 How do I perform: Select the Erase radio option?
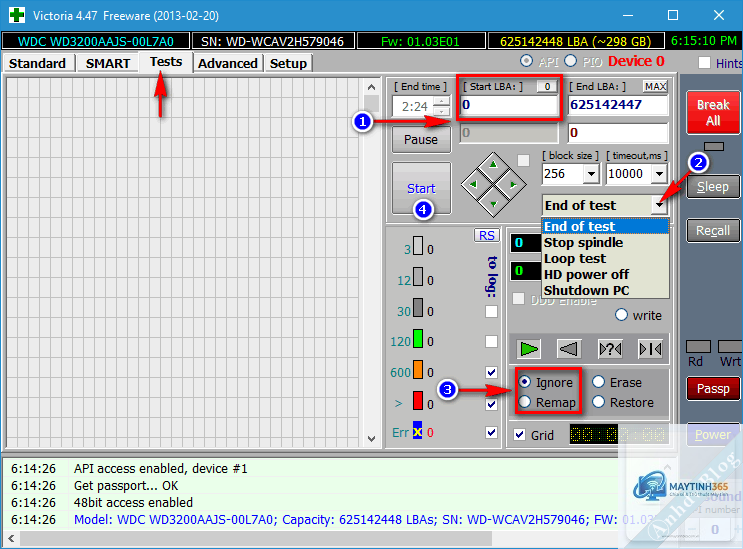coord(598,382)
